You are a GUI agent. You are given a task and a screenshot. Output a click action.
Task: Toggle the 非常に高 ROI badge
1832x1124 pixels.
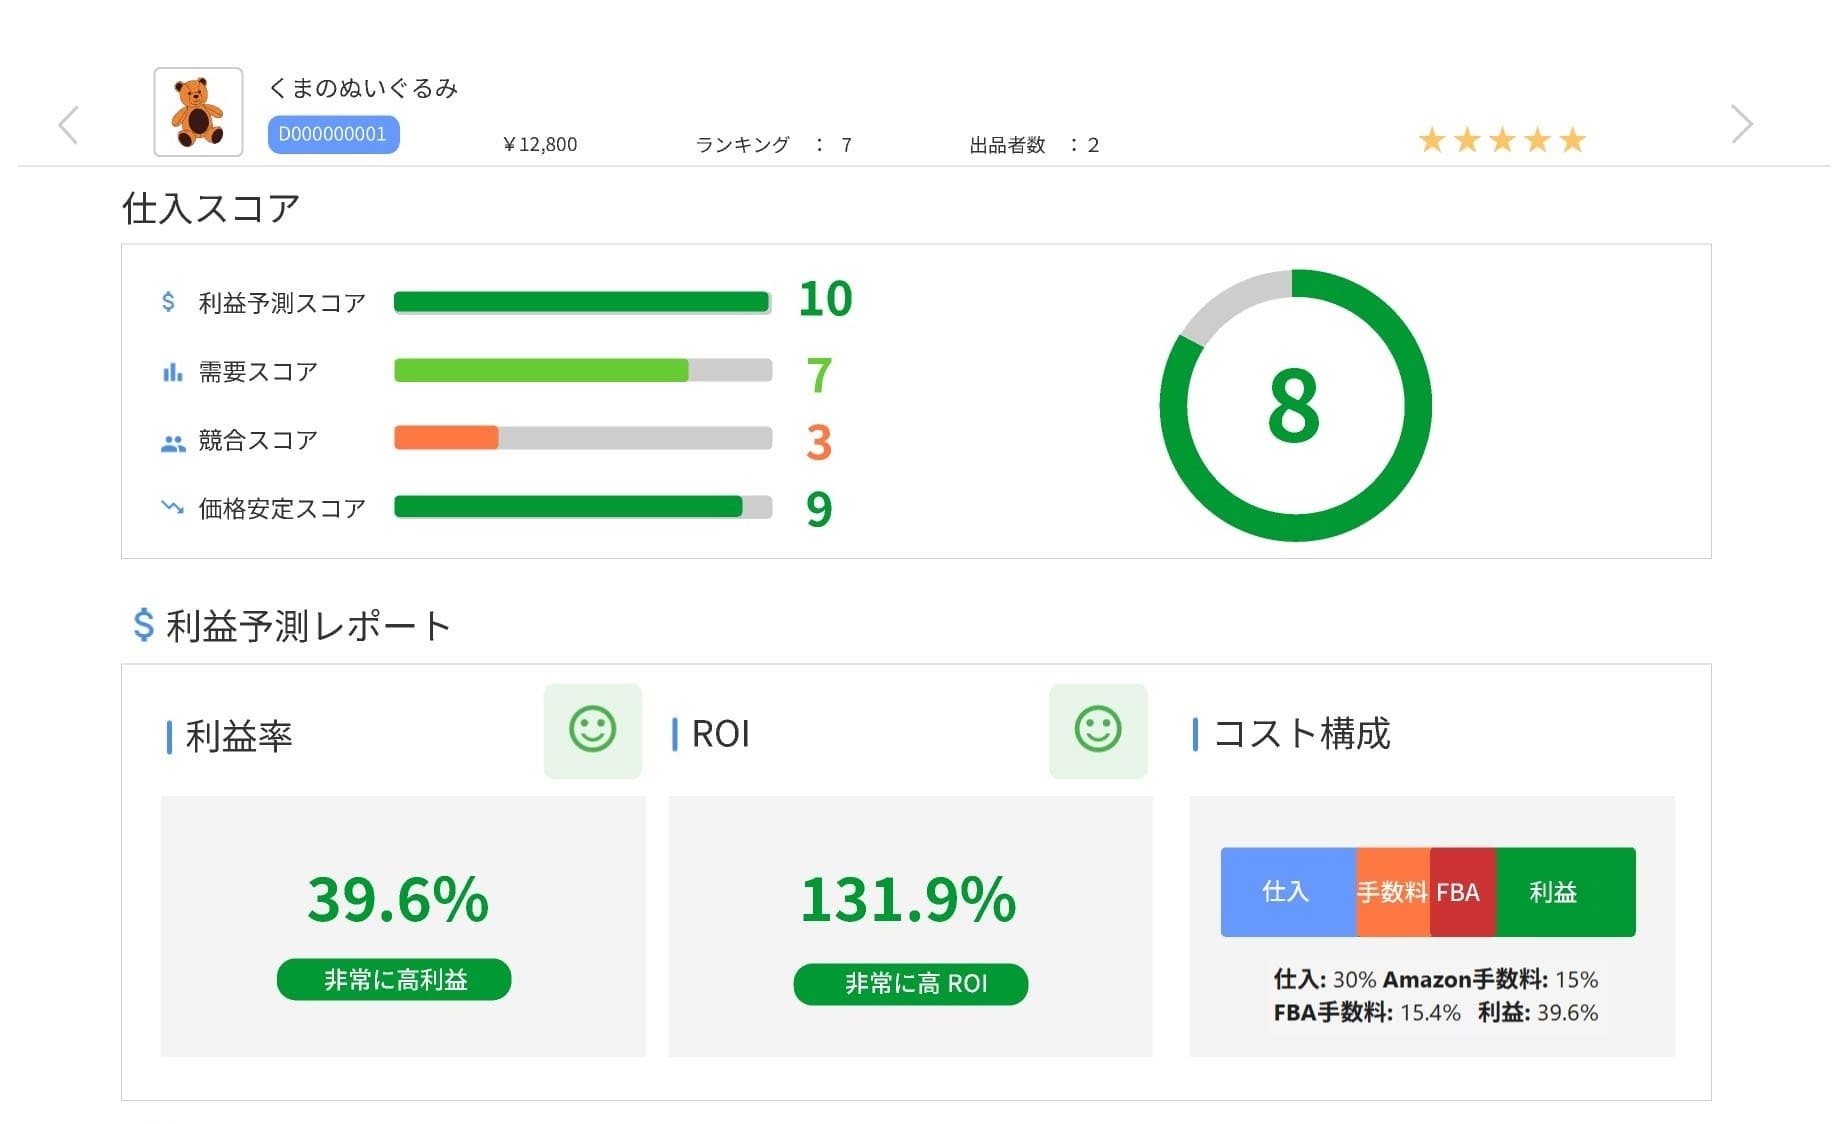point(909,983)
